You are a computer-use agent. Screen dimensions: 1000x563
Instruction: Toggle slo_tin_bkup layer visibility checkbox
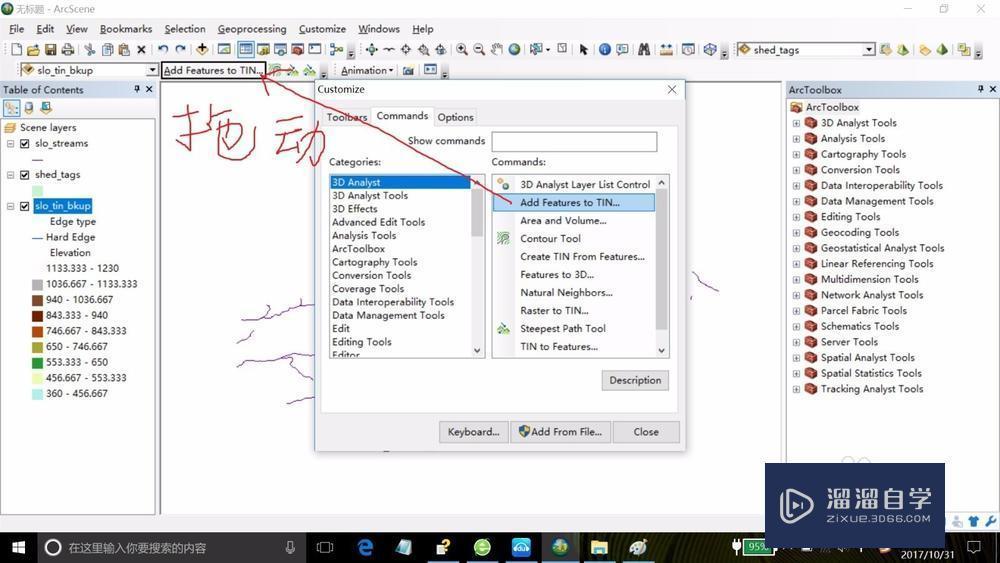pos(25,206)
